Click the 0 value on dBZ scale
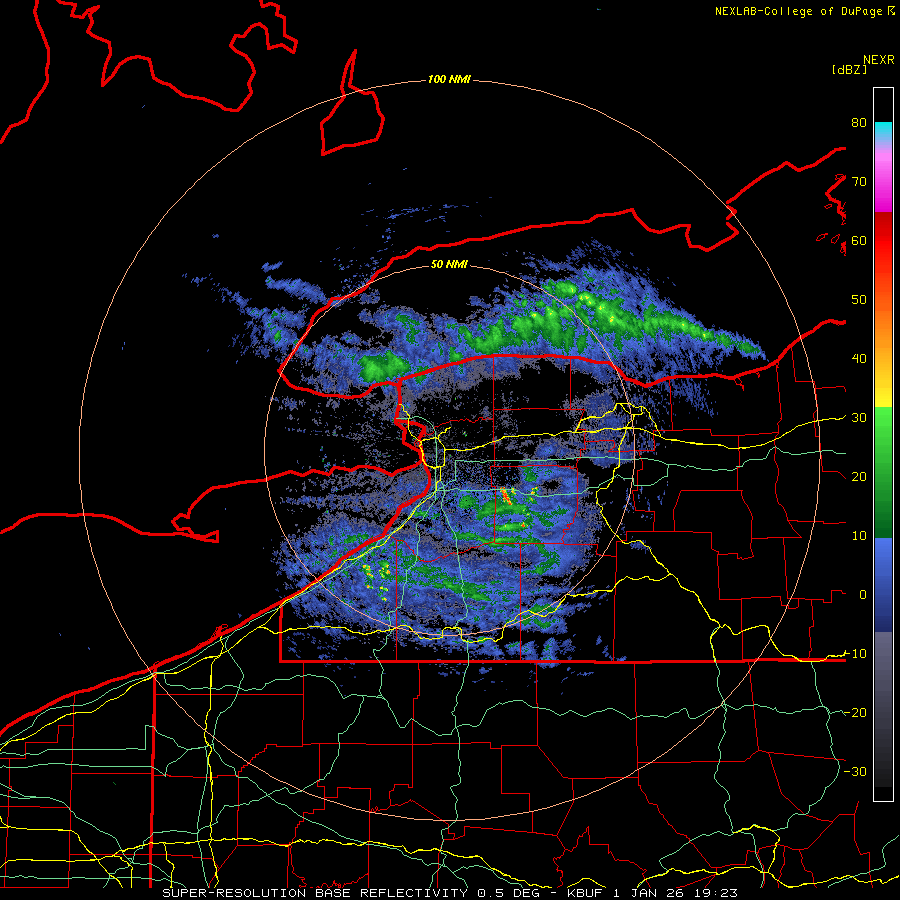900x900 pixels. (x=863, y=595)
